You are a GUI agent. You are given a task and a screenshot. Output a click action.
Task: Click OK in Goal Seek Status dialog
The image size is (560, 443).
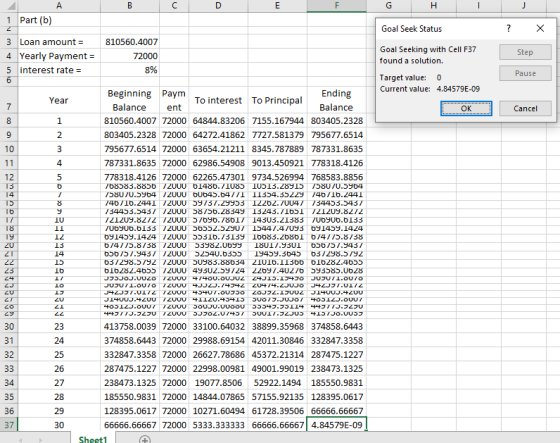point(466,109)
